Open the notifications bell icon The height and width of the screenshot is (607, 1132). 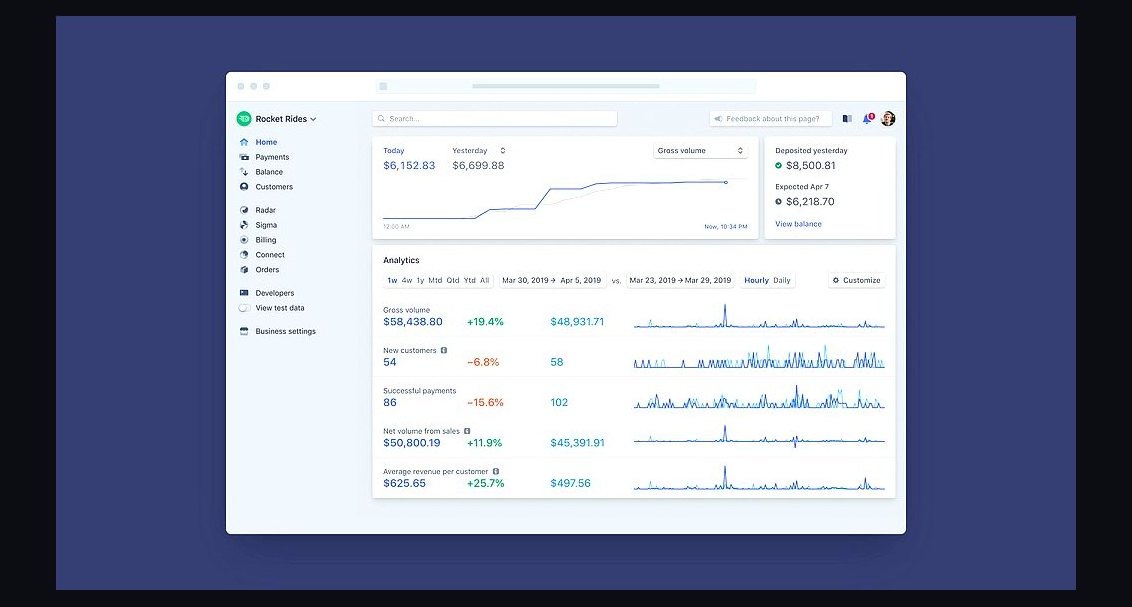click(867, 118)
